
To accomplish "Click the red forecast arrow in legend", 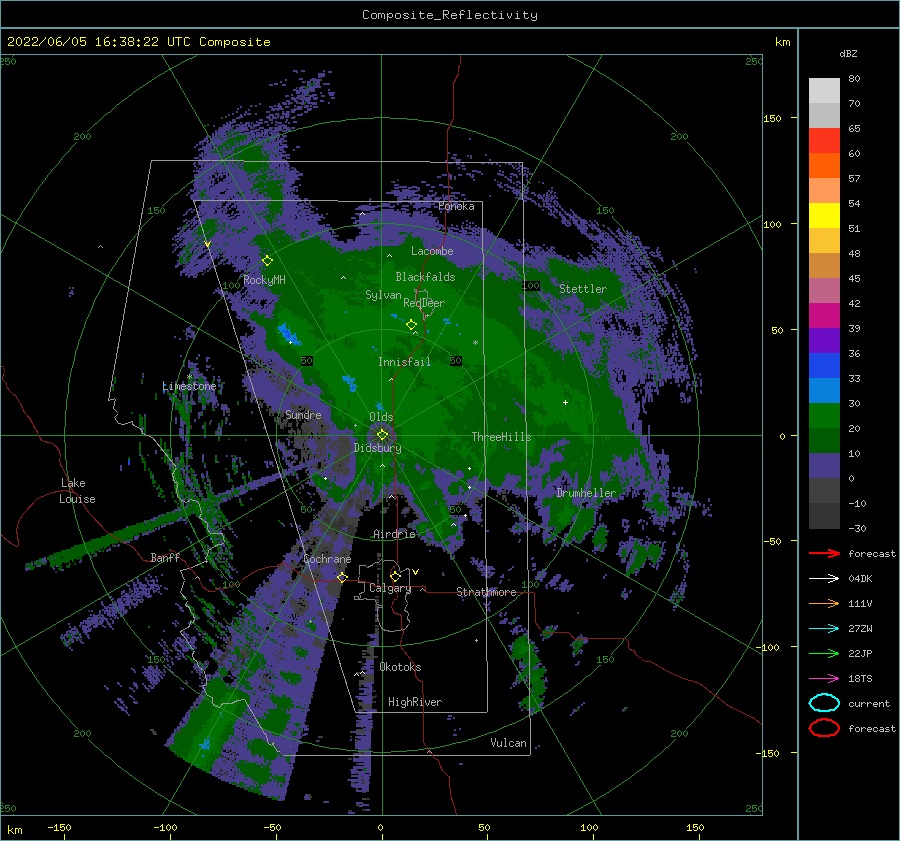I will [824, 553].
